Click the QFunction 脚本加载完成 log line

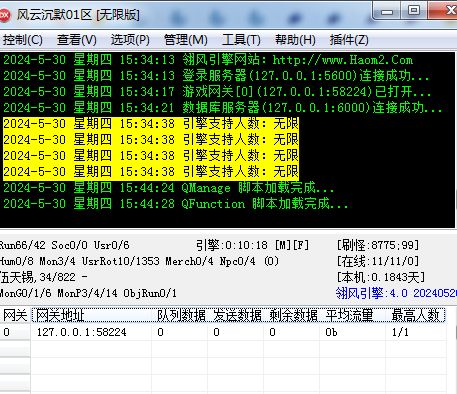coord(175,204)
